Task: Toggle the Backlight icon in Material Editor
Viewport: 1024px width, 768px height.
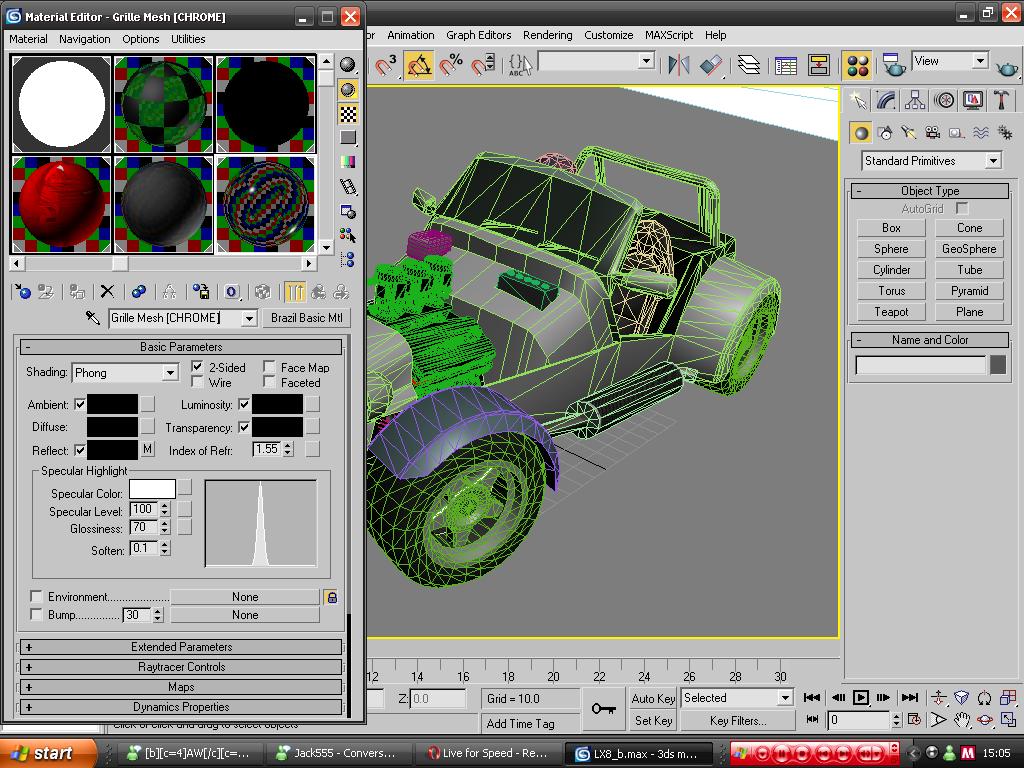Action: [x=348, y=89]
